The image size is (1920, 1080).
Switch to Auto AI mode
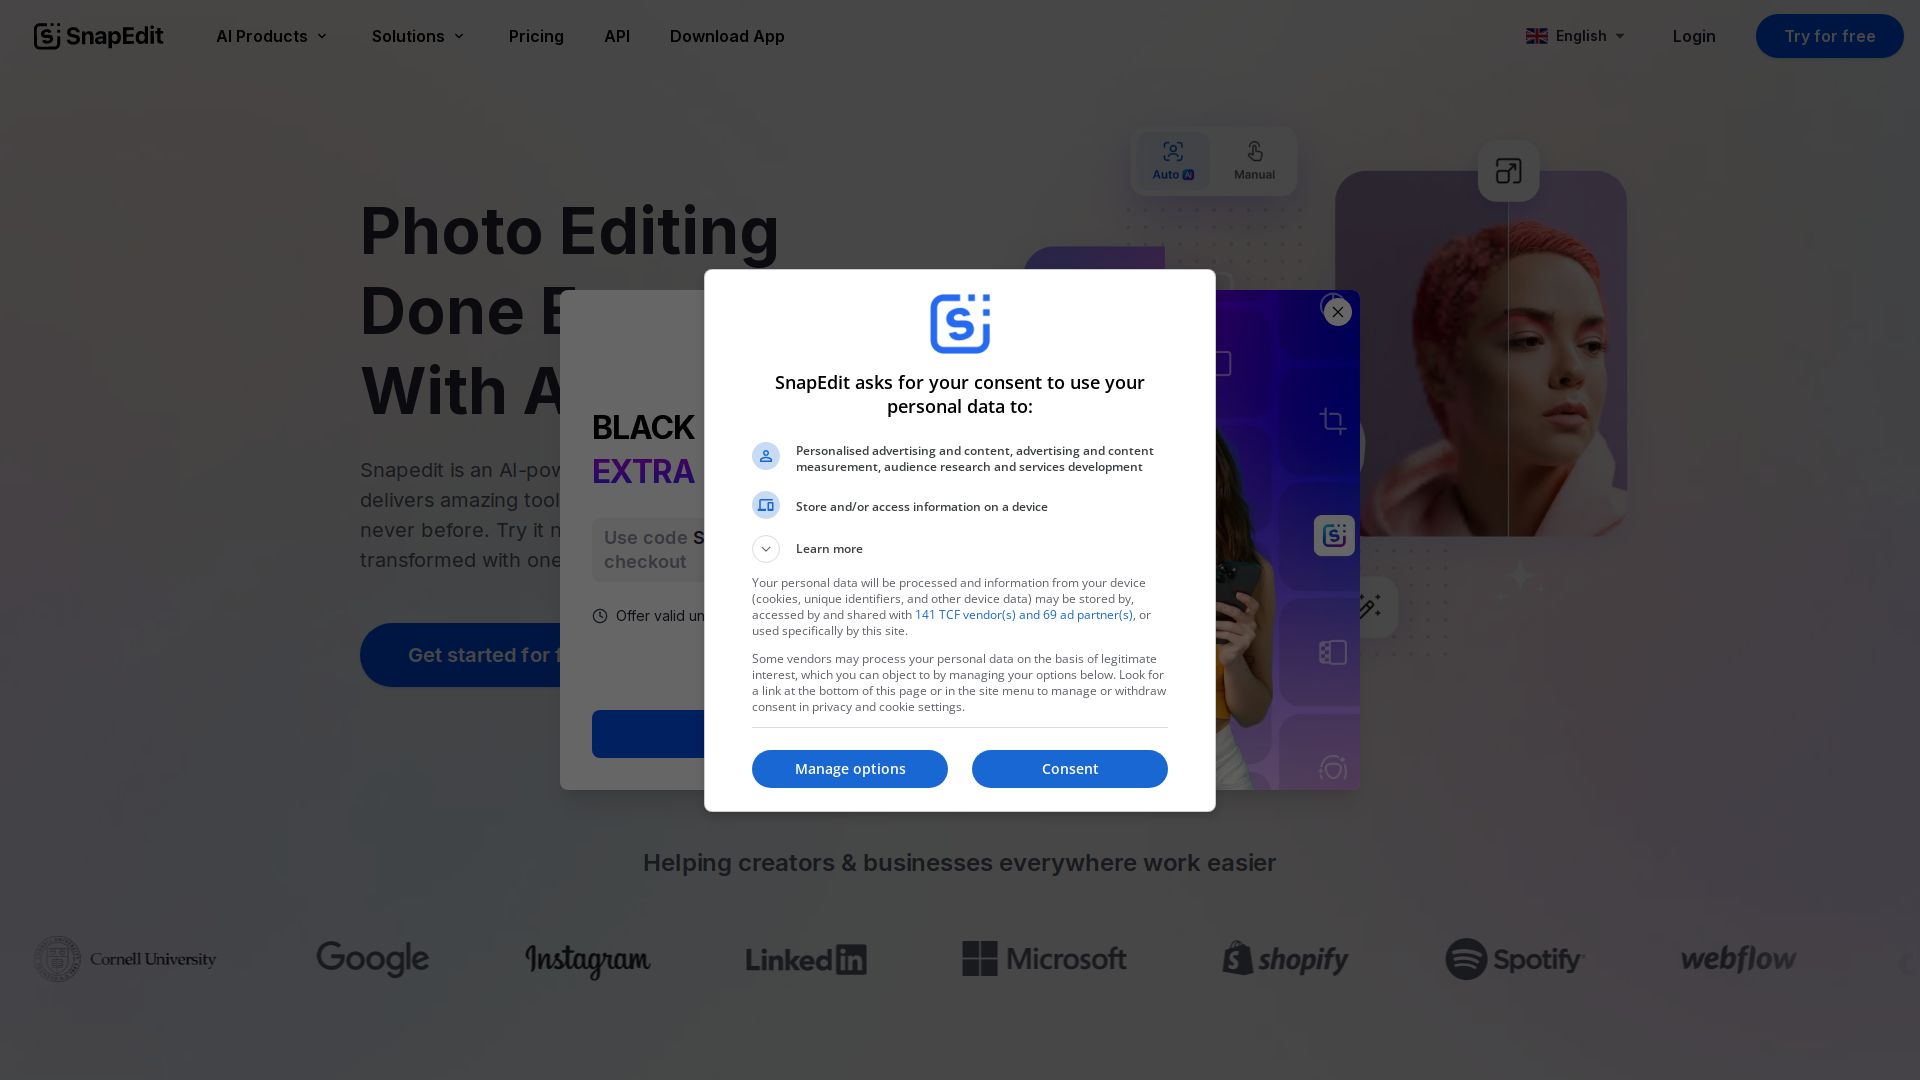click(x=1172, y=161)
